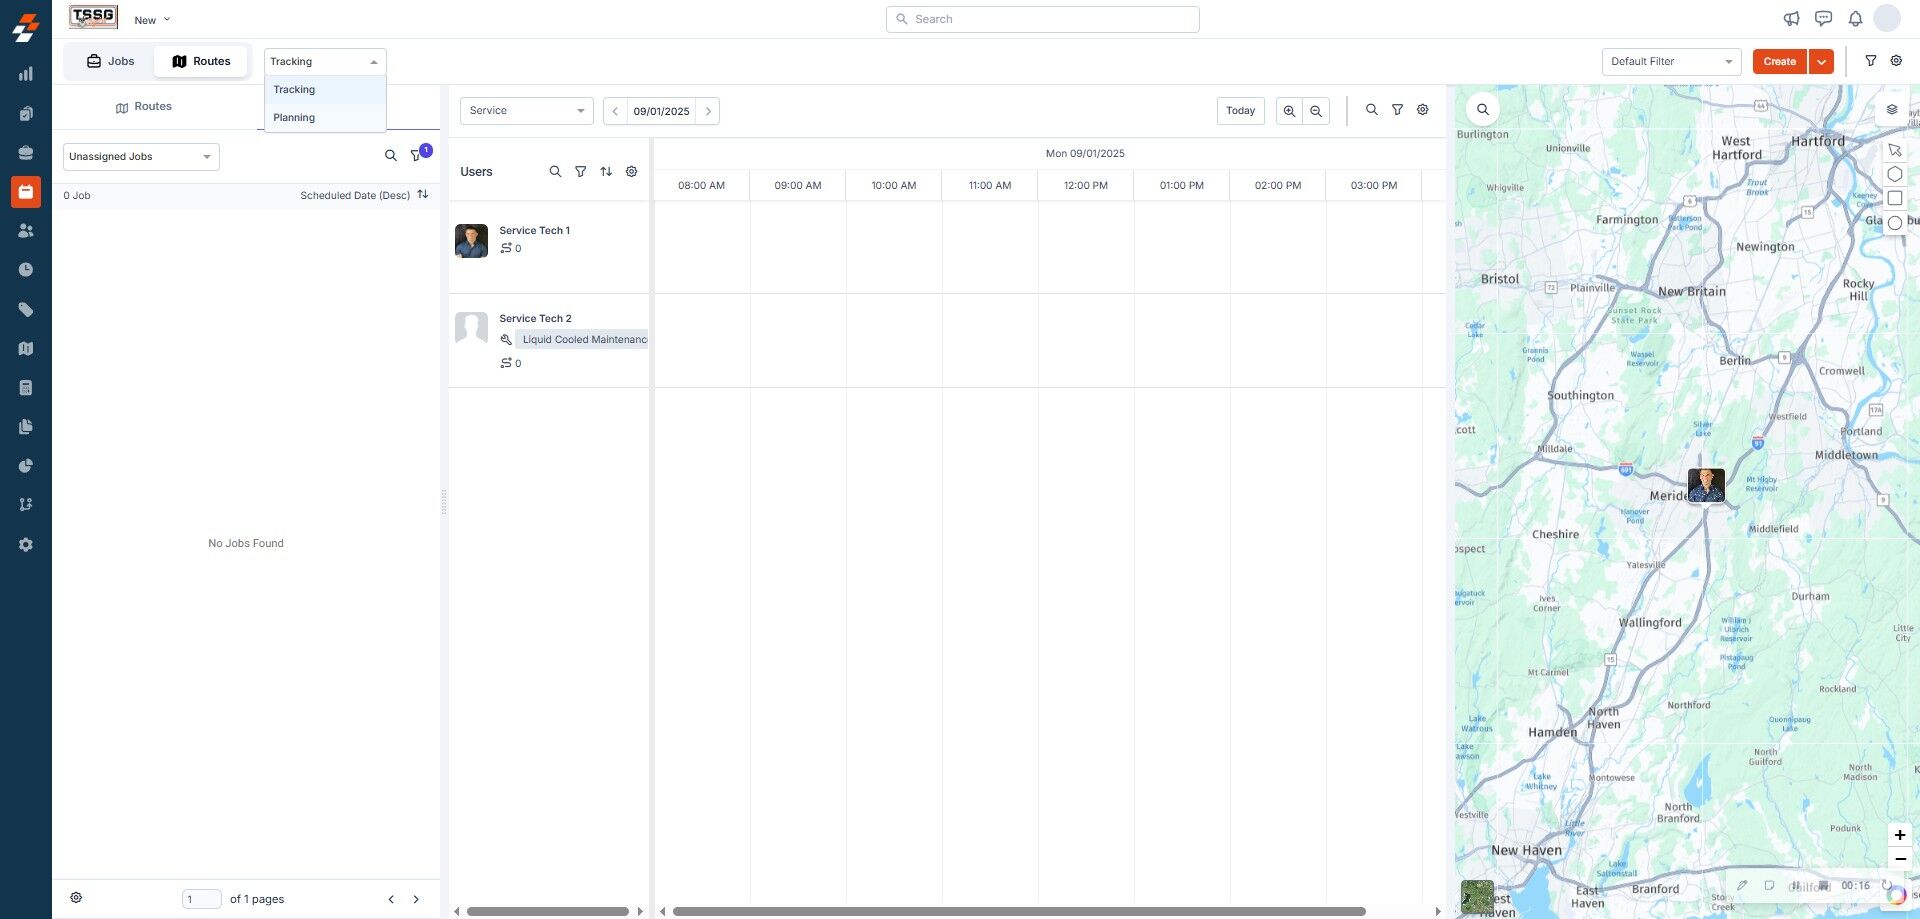This screenshot has height=919, width=1920.
Task: Switch to the Routes view toggle
Action: click(201, 61)
